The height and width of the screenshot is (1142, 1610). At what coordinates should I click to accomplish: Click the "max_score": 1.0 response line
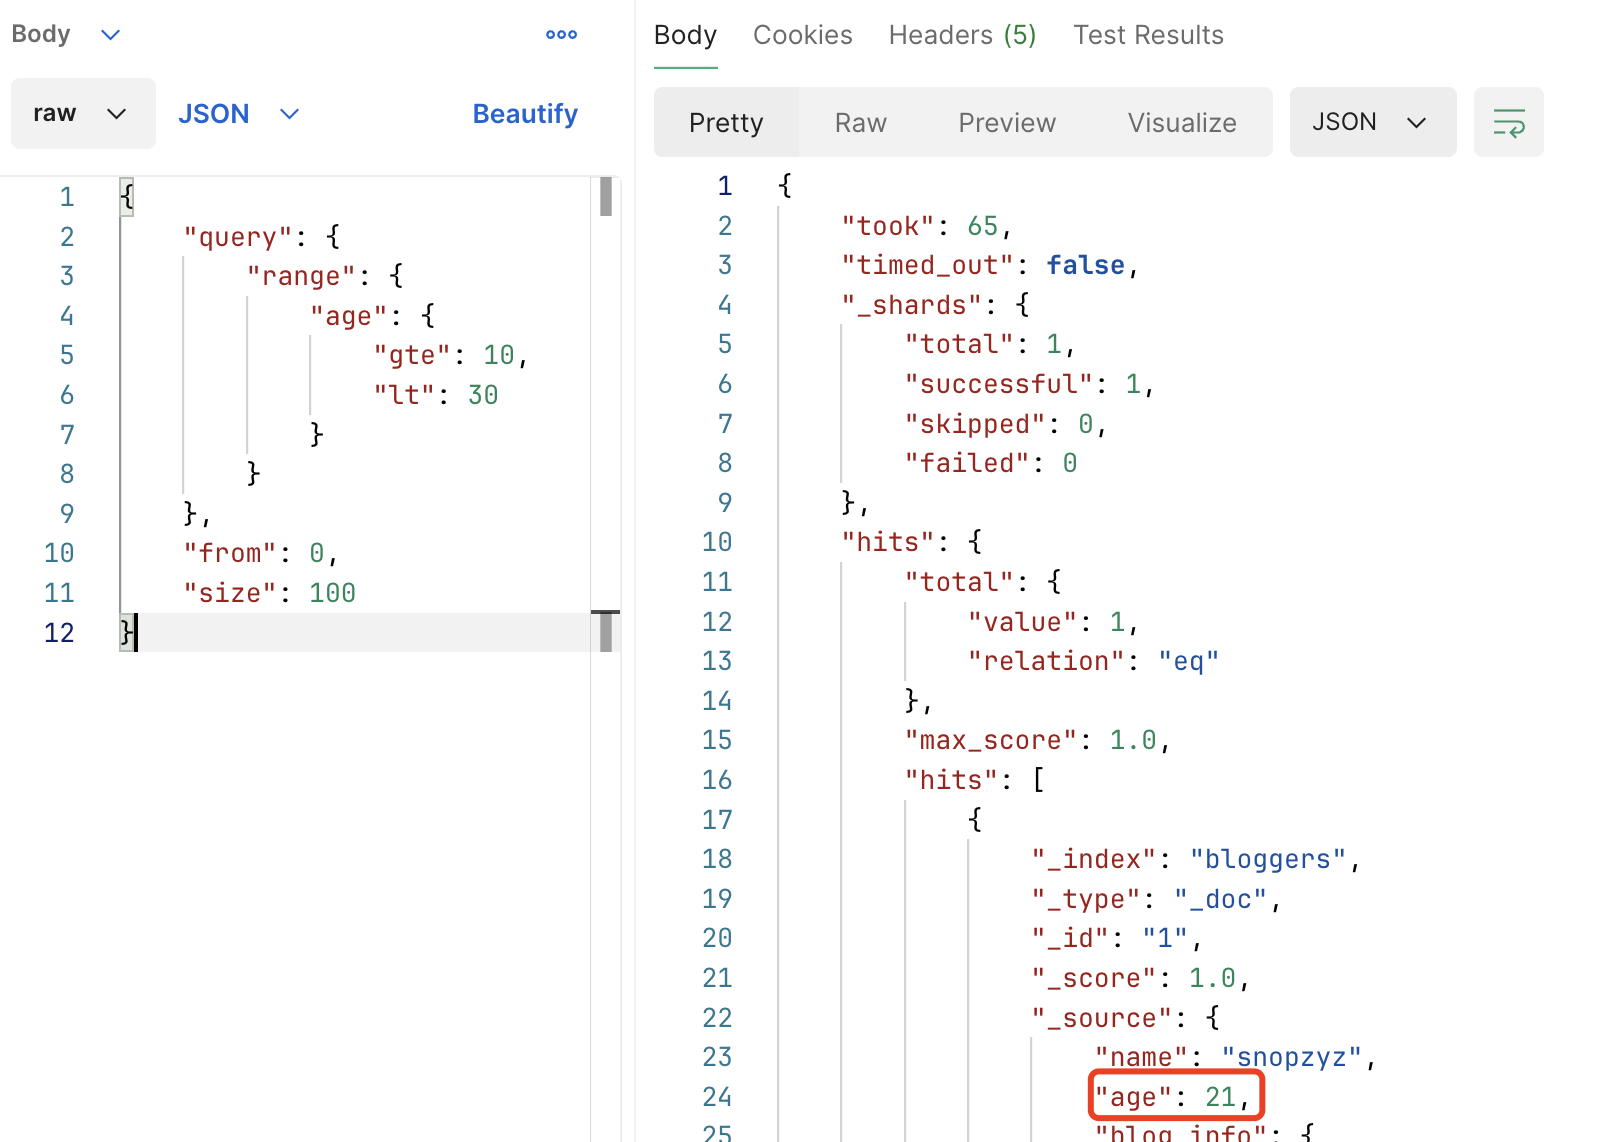coord(1038,740)
